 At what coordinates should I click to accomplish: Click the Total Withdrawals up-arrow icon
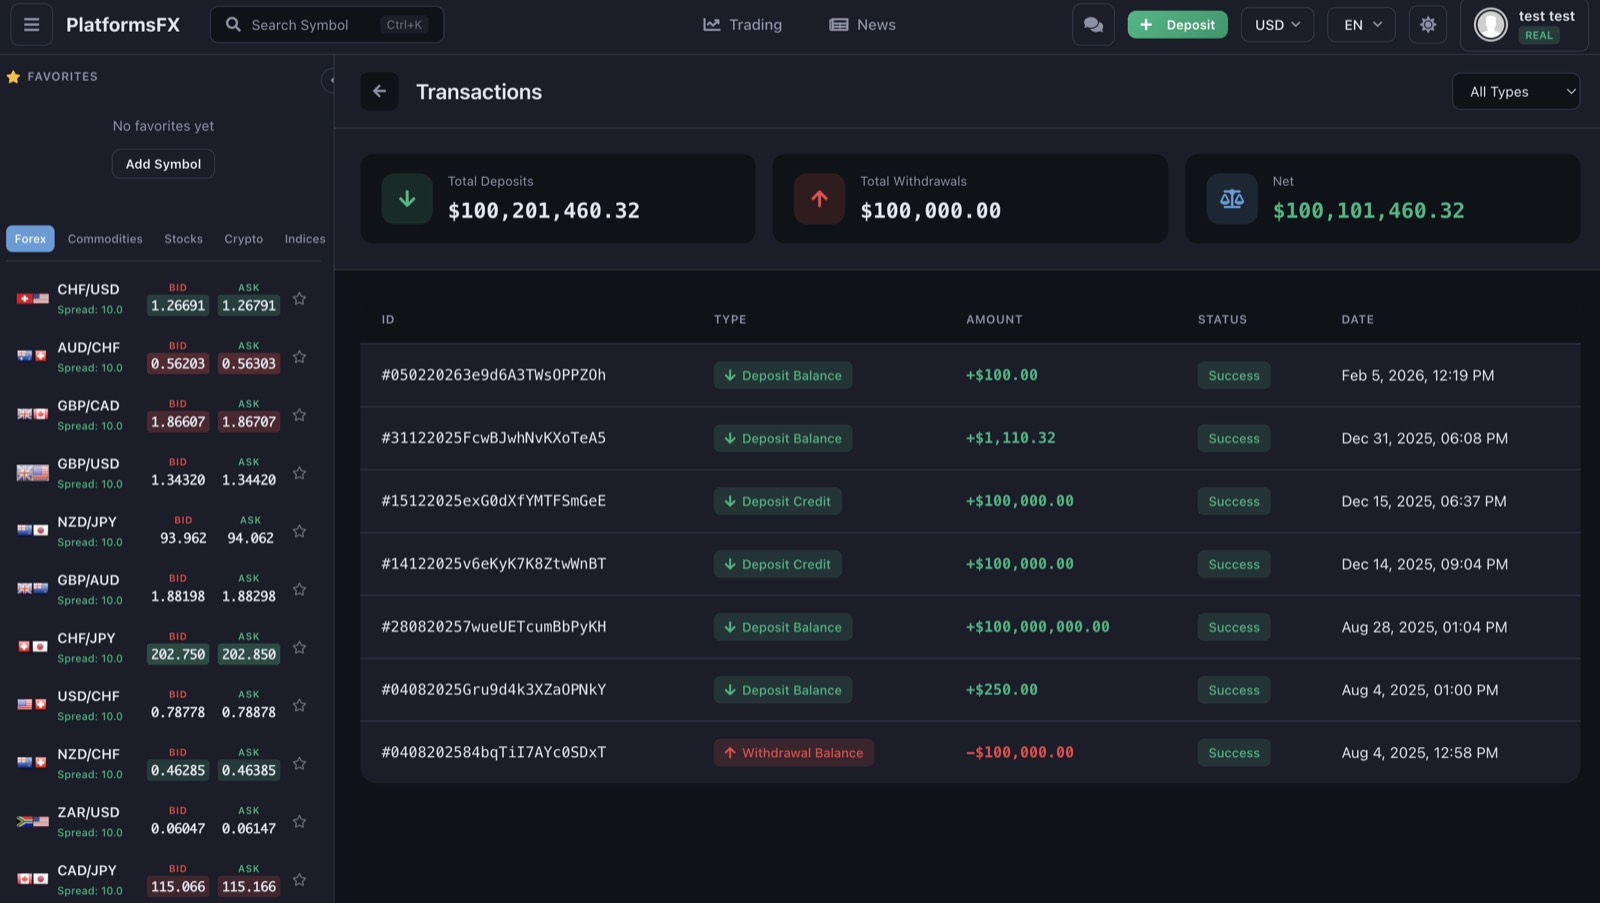click(x=819, y=198)
